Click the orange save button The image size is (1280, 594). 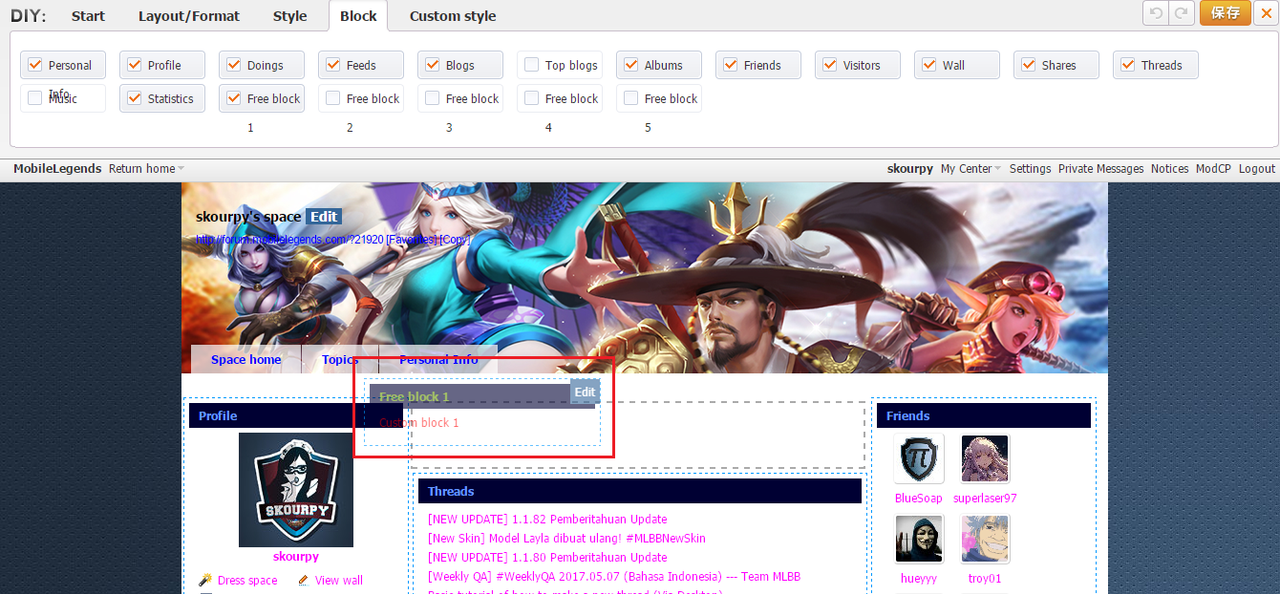click(x=1225, y=13)
